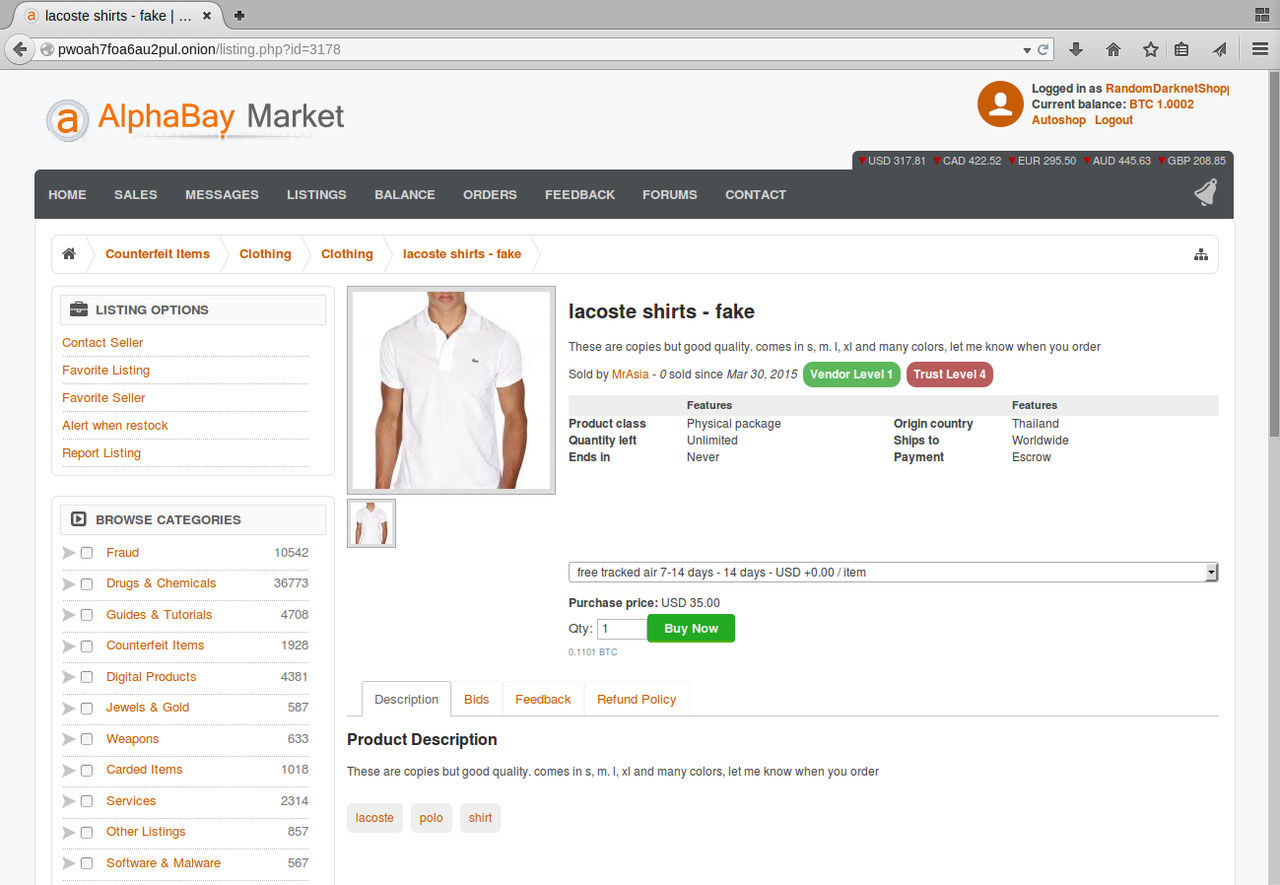This screenshot has width=1280, height=885.
Task: Tick the Services category checkbox
Action: [87, 801]
